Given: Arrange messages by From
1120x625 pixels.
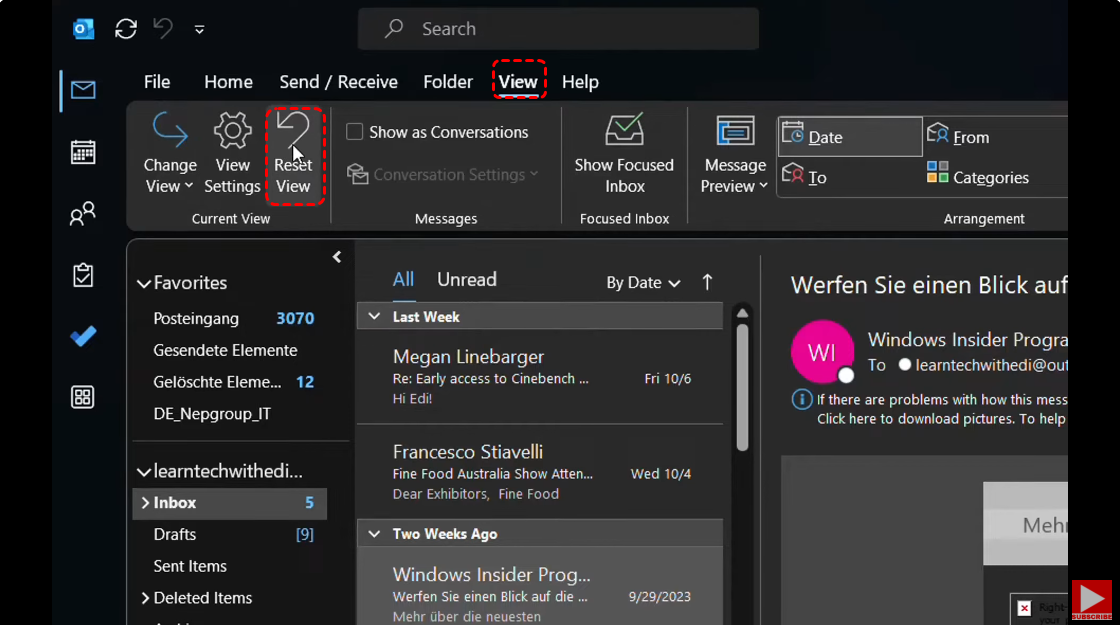Looking at the screenshot, I should tap(958, 137).
